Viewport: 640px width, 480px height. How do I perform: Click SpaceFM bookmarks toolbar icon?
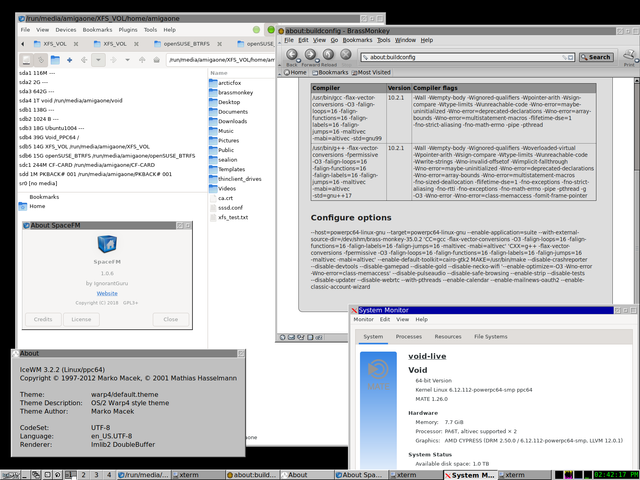41,60
